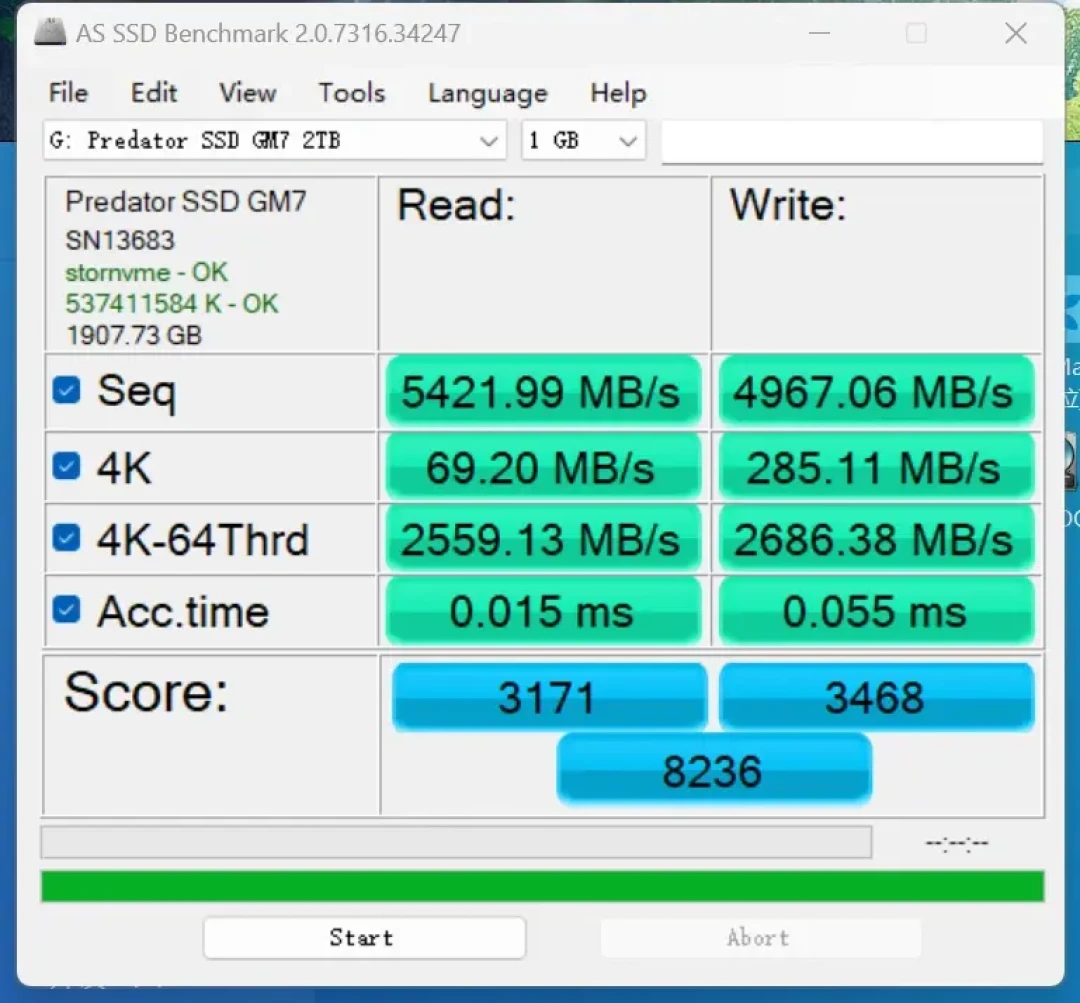
Task: Open the Tools menu
Action: pos(351,93)
